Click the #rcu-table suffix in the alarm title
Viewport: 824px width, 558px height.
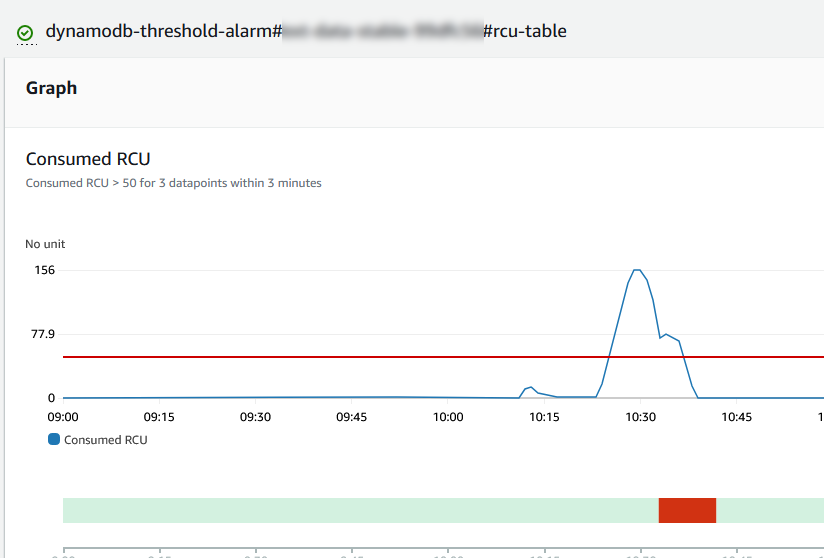(525, 32)
